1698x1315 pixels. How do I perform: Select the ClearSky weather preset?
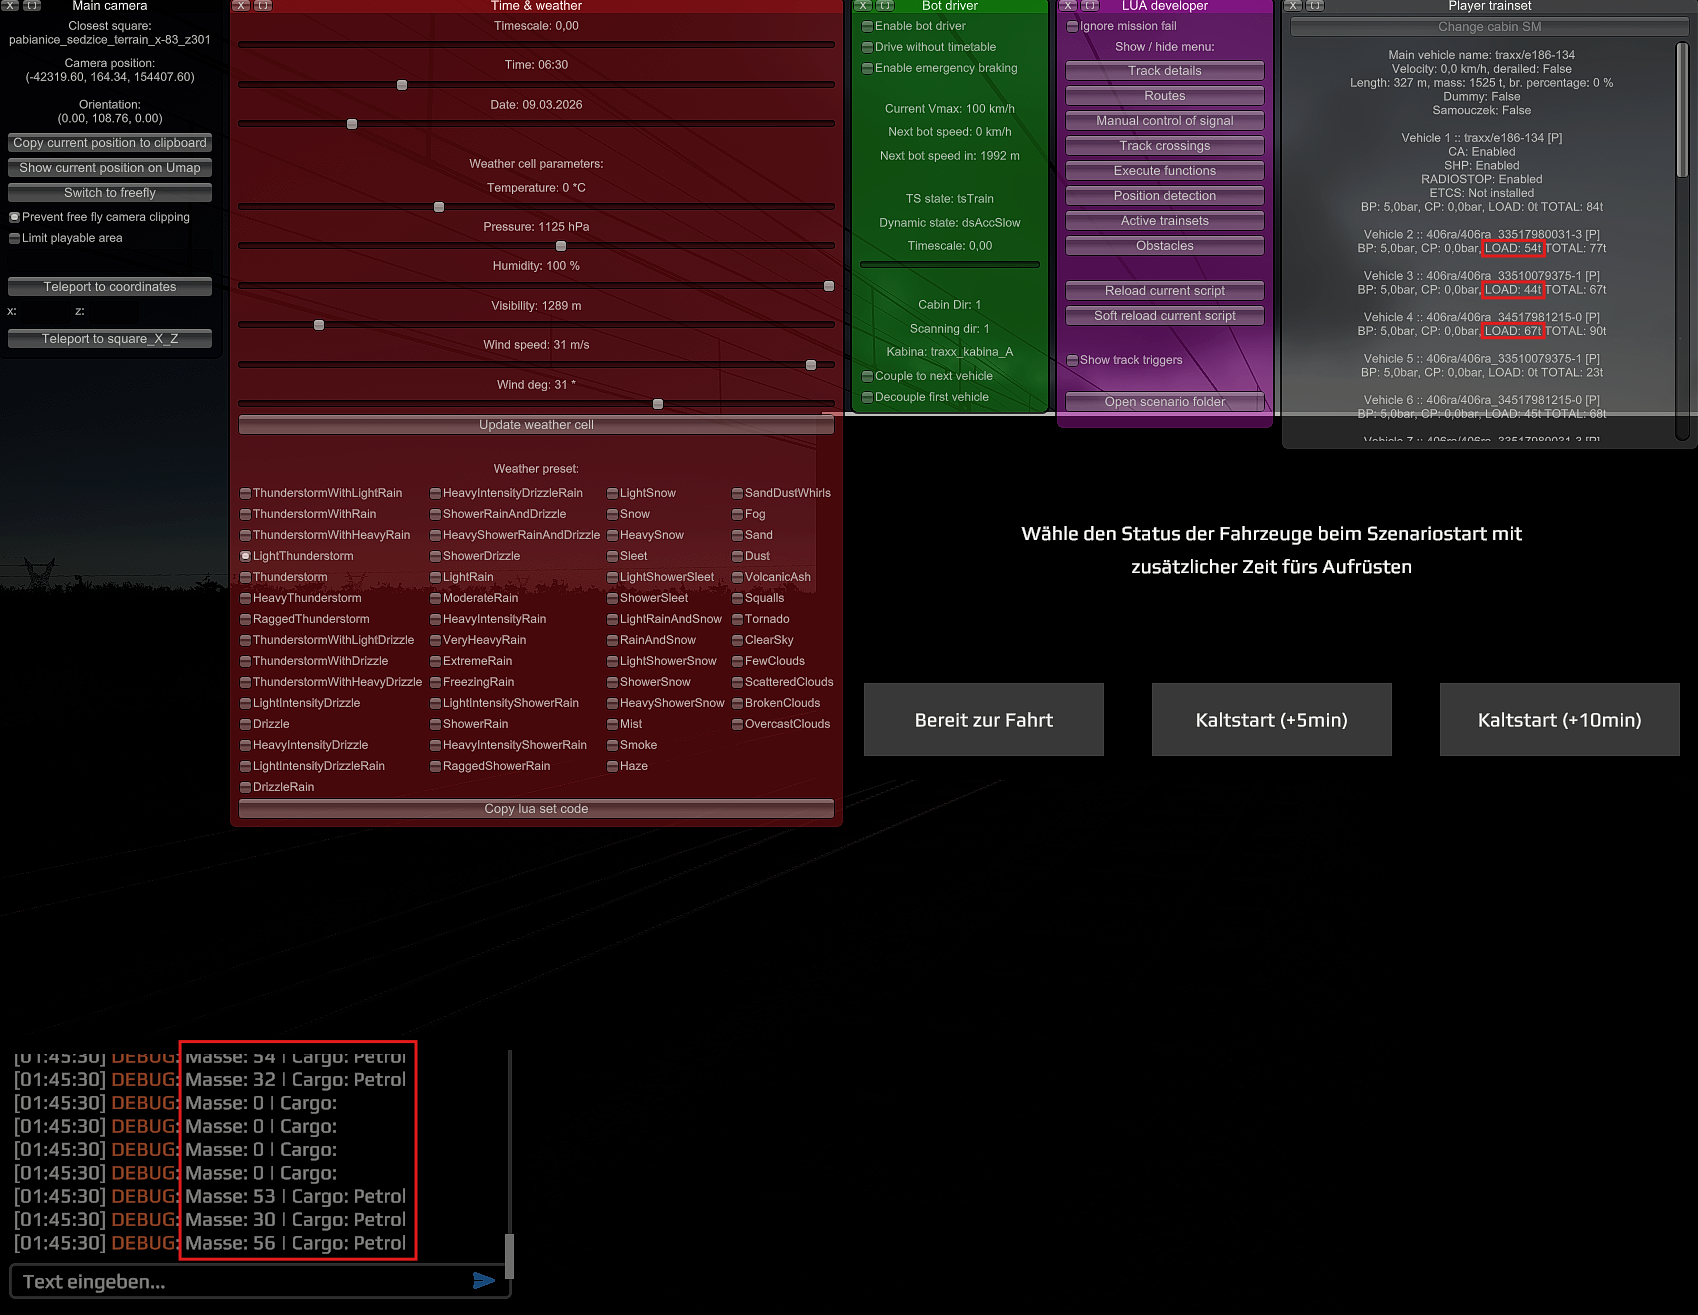click(737, 640)
